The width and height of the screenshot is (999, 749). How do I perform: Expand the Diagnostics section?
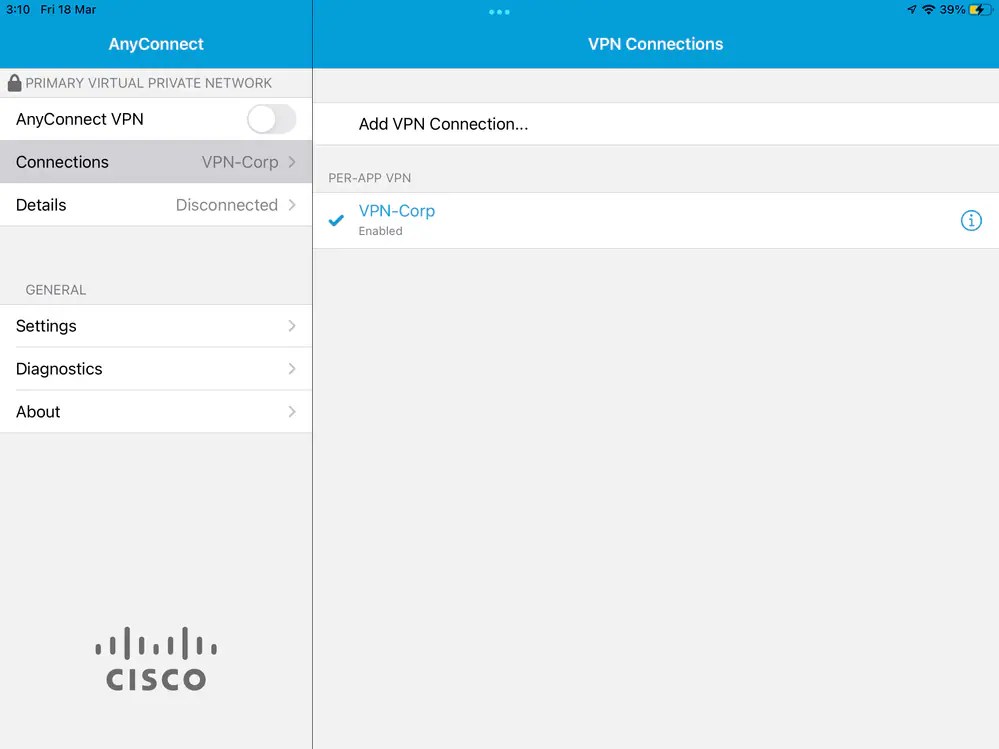[155, 369]
